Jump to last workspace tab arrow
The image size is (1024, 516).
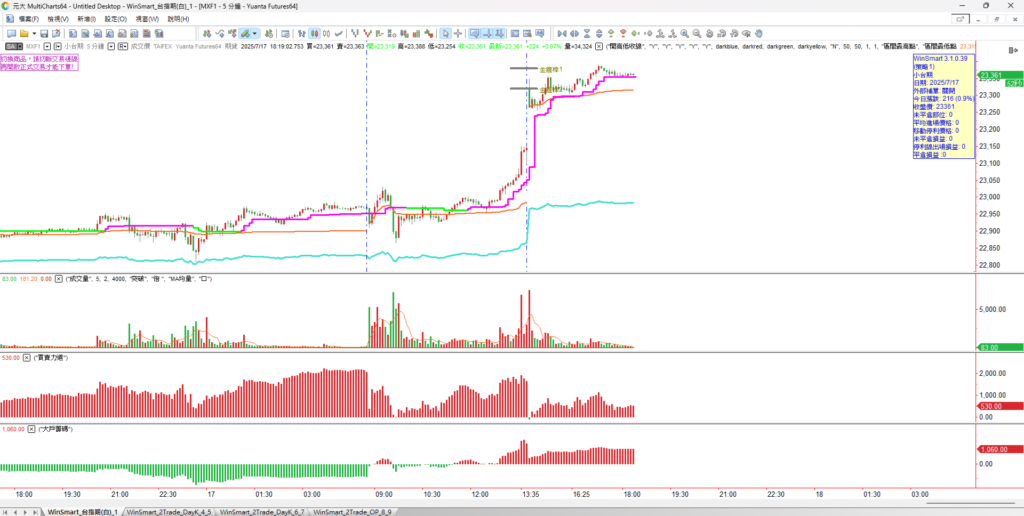35,511
